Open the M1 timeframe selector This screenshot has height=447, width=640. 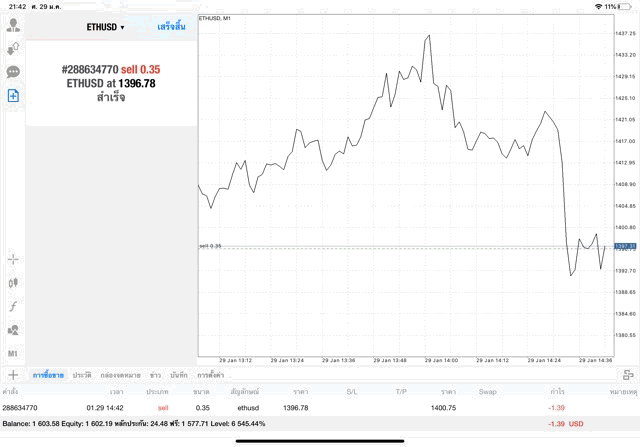coord(13,354)
